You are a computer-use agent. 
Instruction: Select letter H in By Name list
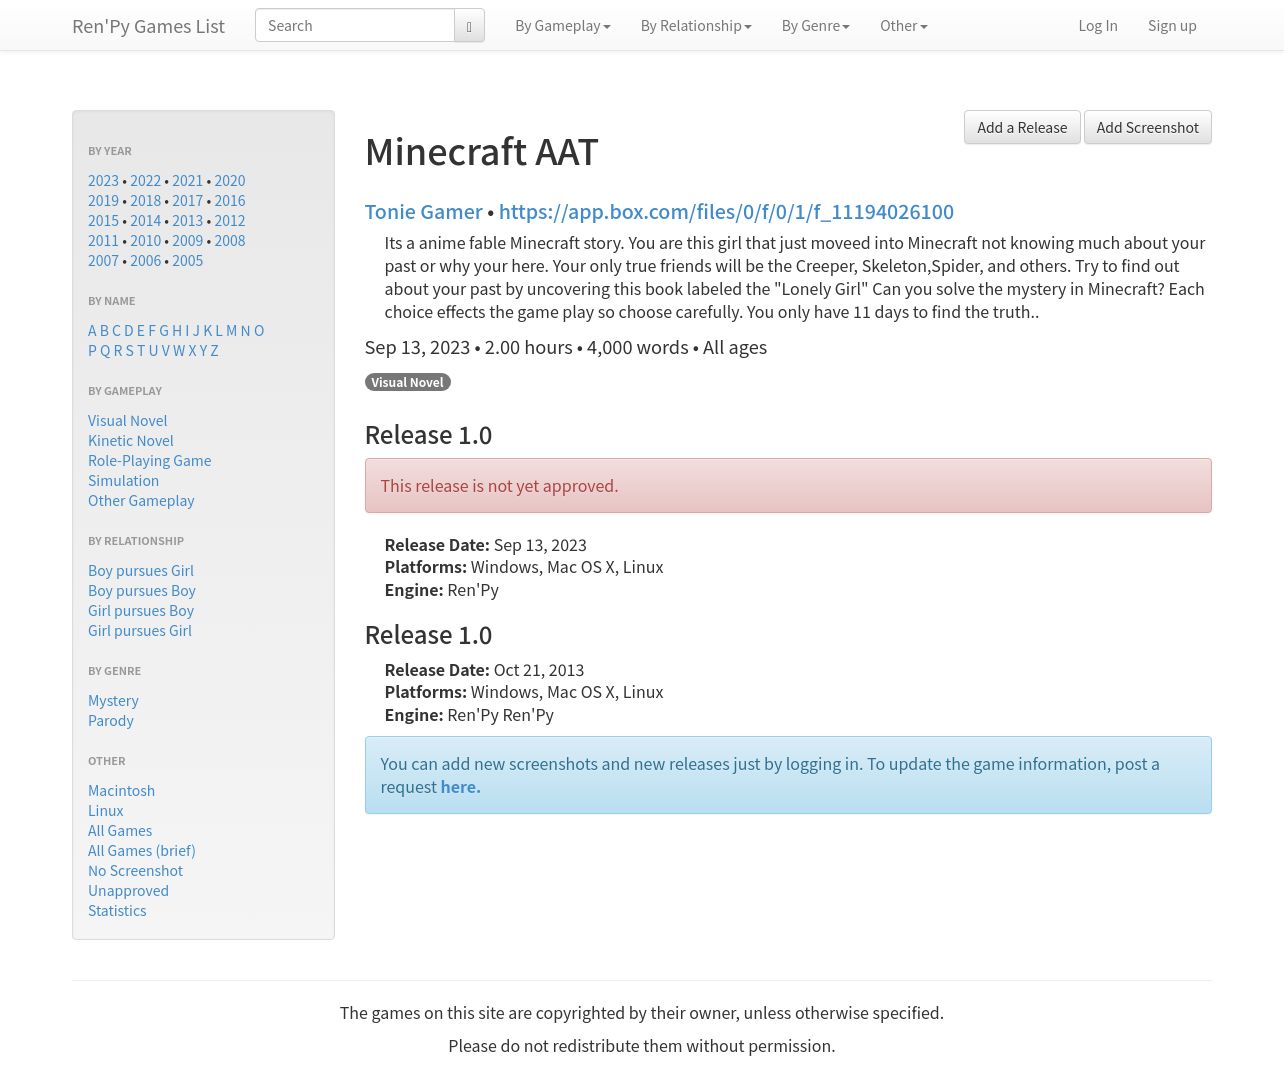pos(177,331)
